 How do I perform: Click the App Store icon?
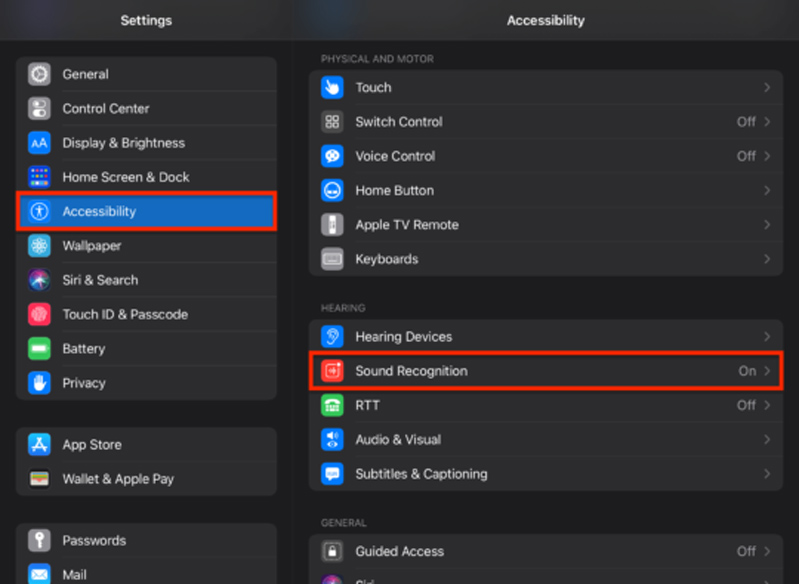39,444
